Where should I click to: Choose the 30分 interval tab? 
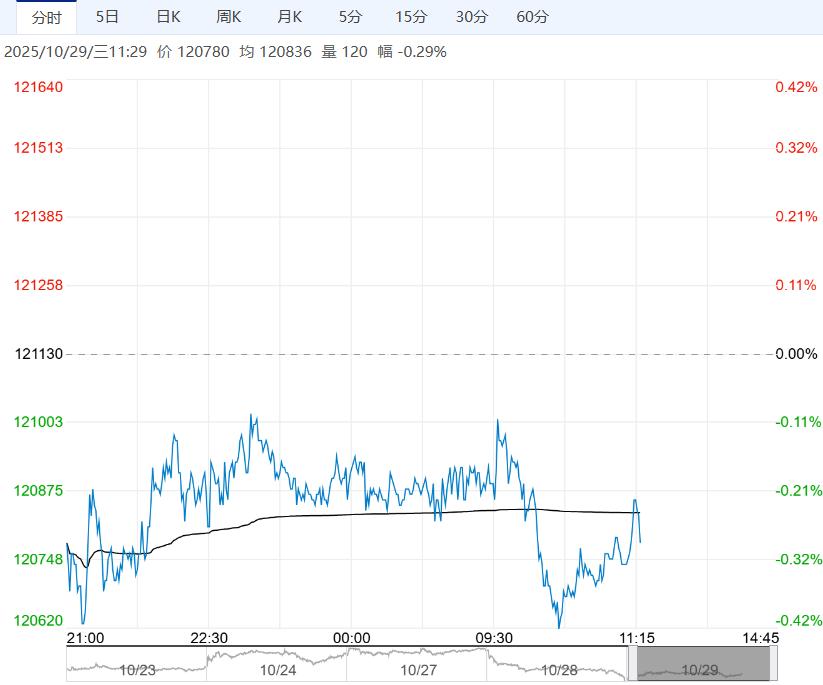pyautogui.click(x=472, y=17)
